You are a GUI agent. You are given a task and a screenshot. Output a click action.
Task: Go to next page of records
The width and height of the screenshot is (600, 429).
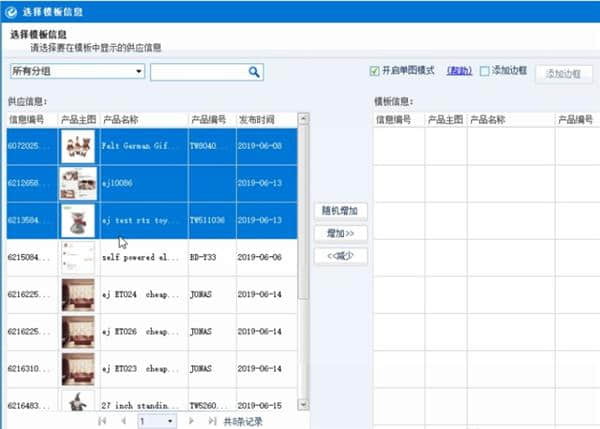[191, 421]
